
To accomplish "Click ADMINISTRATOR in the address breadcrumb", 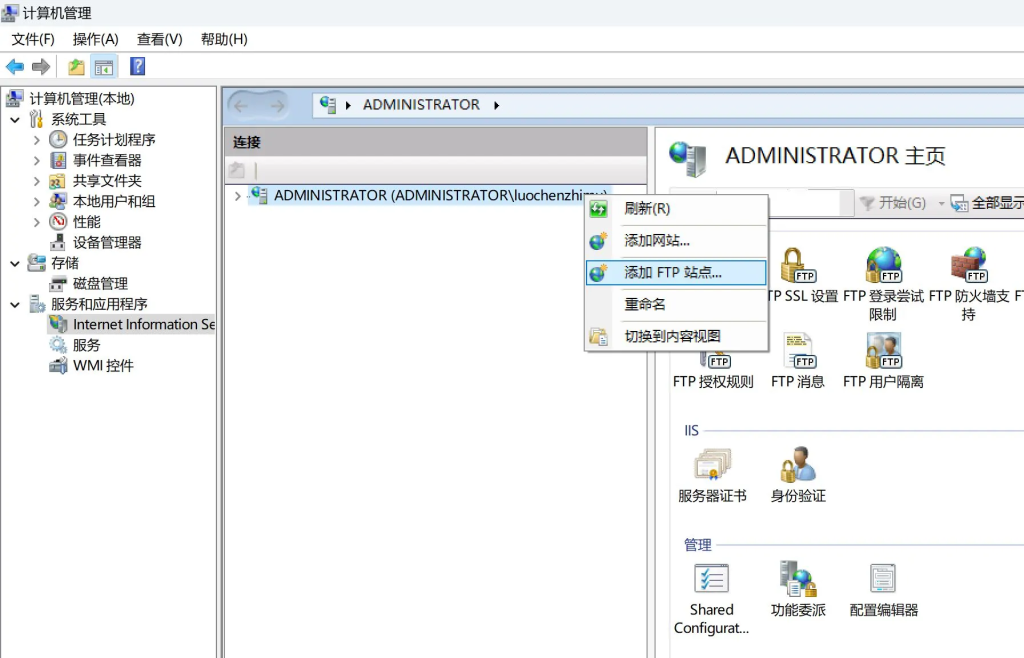I will [421, 104].
